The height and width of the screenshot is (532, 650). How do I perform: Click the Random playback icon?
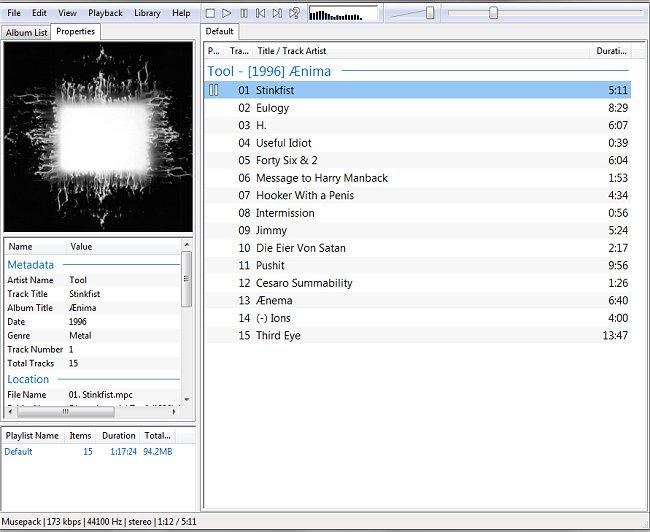(295, 13)
